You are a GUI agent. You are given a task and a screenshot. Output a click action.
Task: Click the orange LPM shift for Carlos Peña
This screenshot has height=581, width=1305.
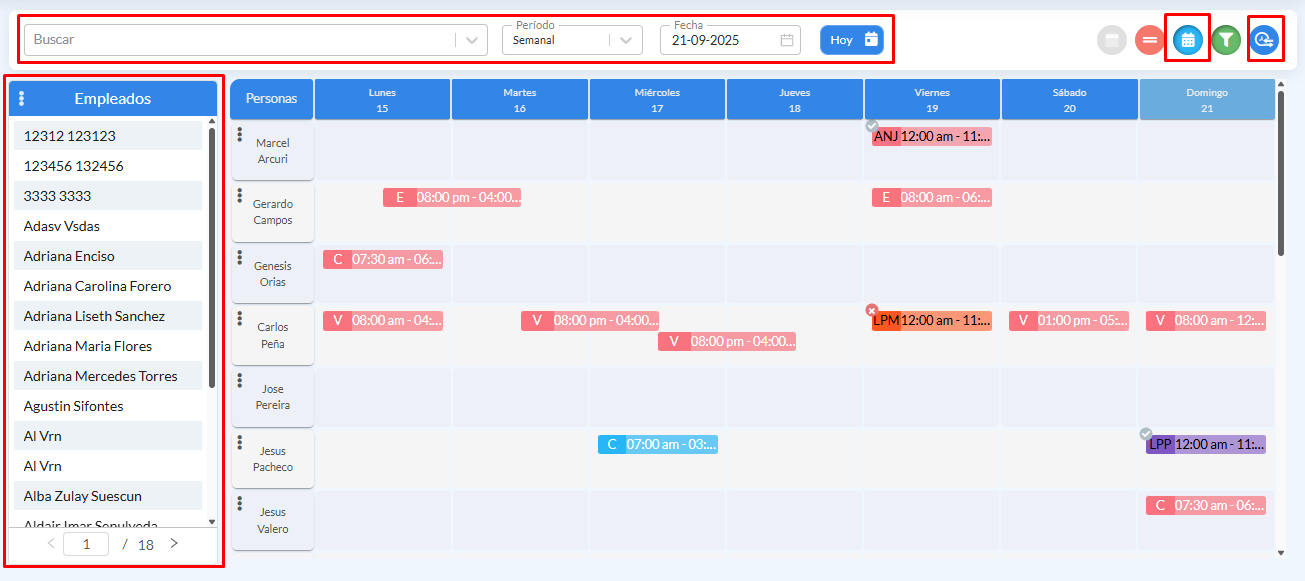(x=932, y=321)
